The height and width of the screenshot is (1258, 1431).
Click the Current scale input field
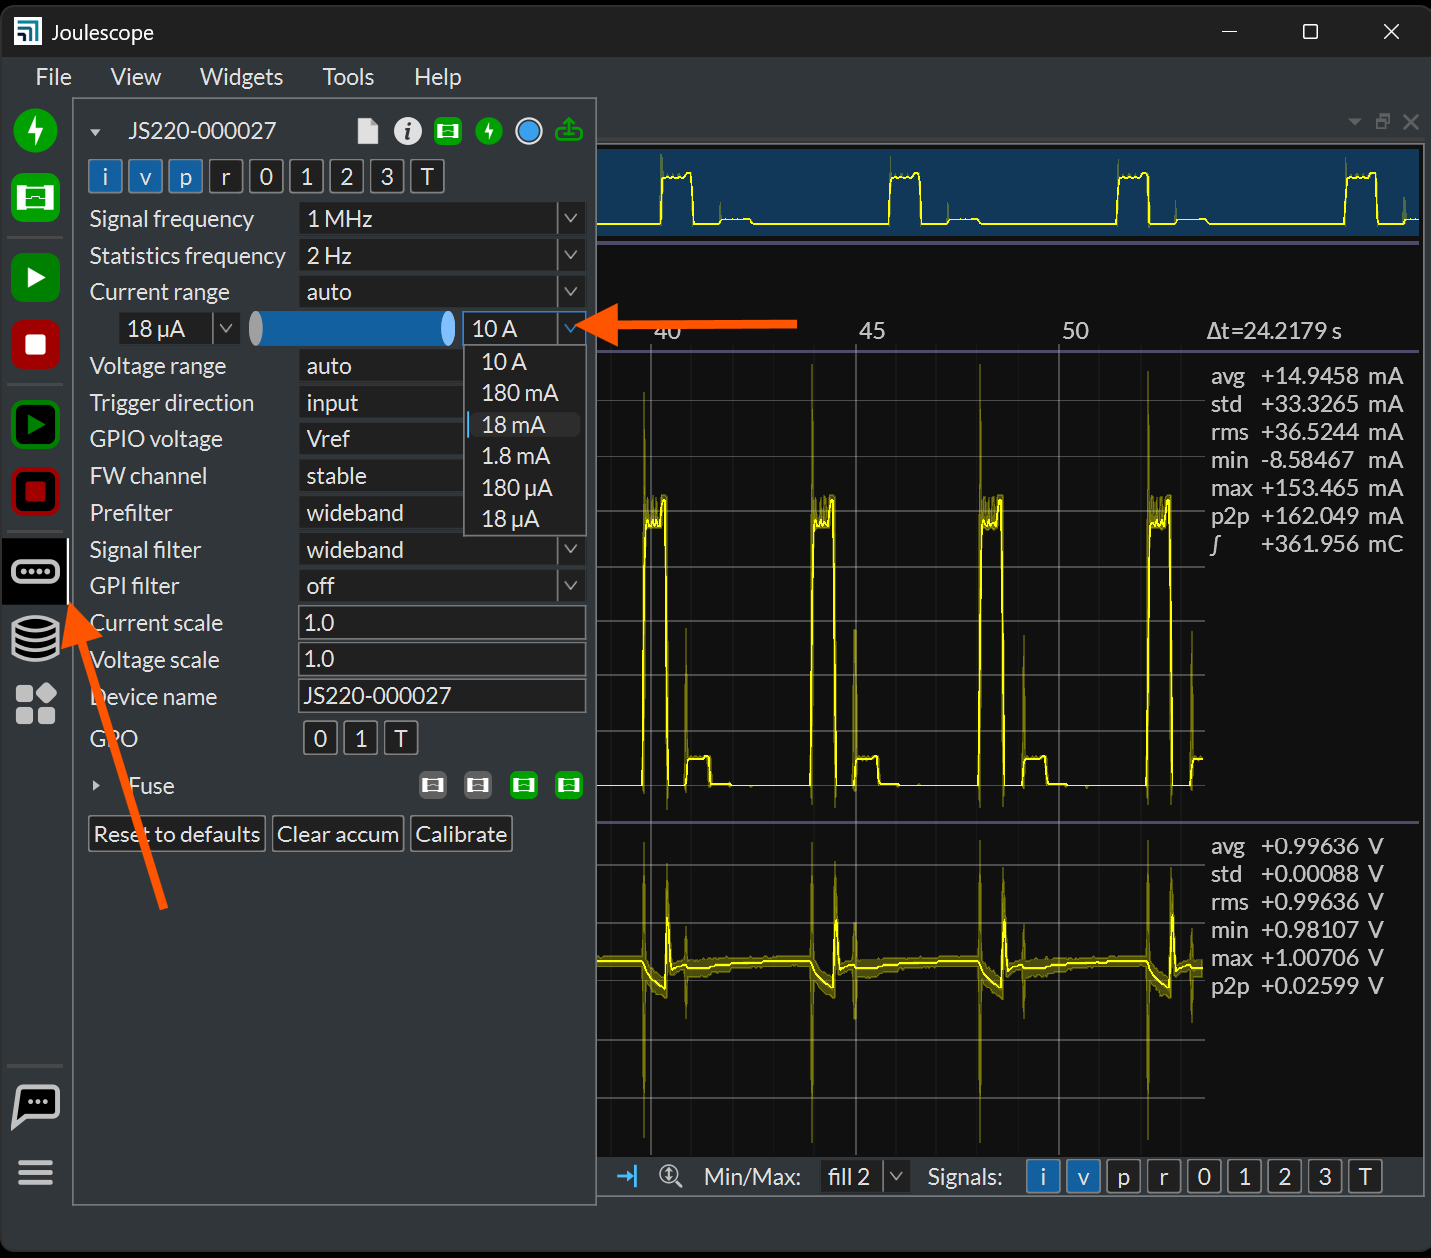pyautogui.click(x=442, y=622)
